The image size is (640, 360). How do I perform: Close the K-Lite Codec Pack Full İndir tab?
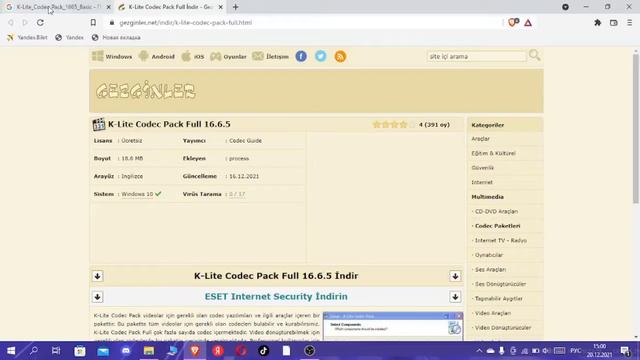[221, 7]
